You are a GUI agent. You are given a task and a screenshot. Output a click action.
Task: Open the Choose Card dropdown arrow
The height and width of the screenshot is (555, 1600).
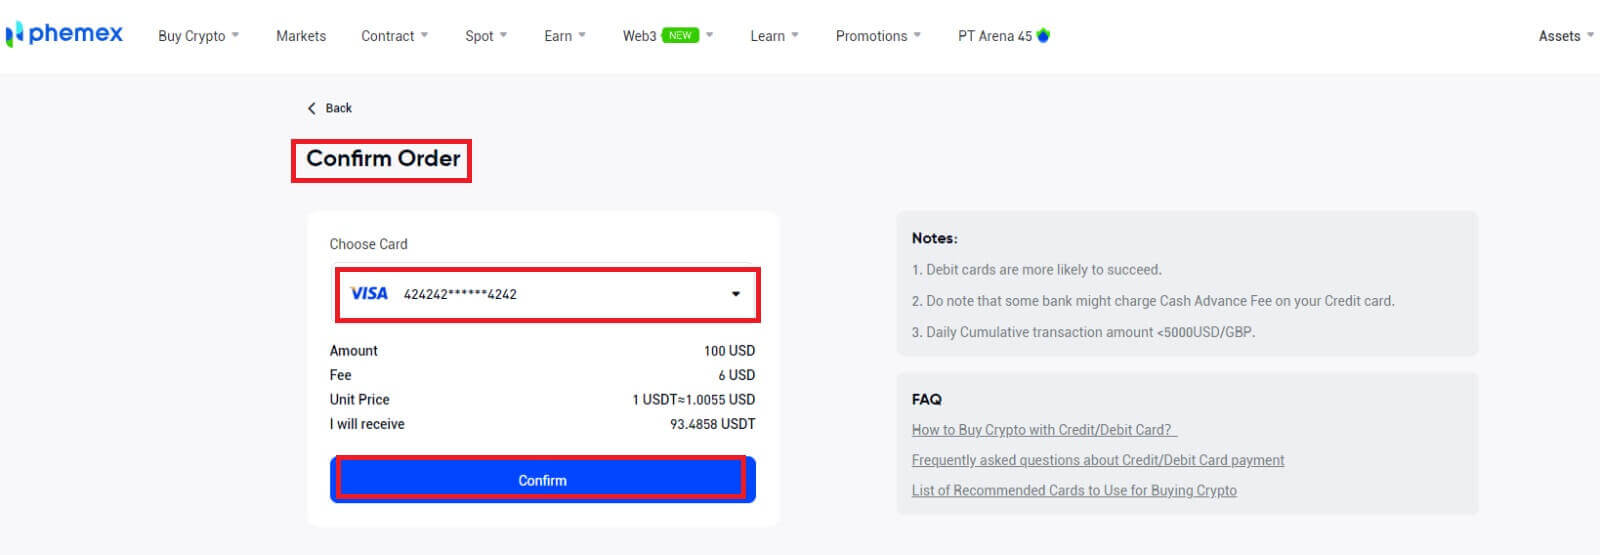[736, 294]
